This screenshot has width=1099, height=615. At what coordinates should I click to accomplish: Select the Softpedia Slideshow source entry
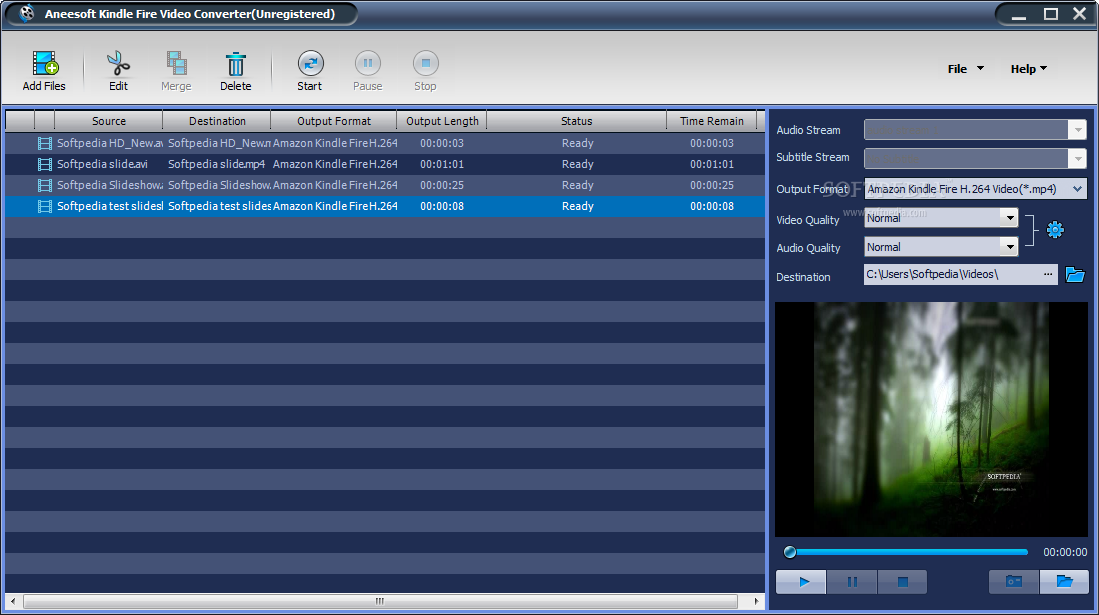pos(109,185)
